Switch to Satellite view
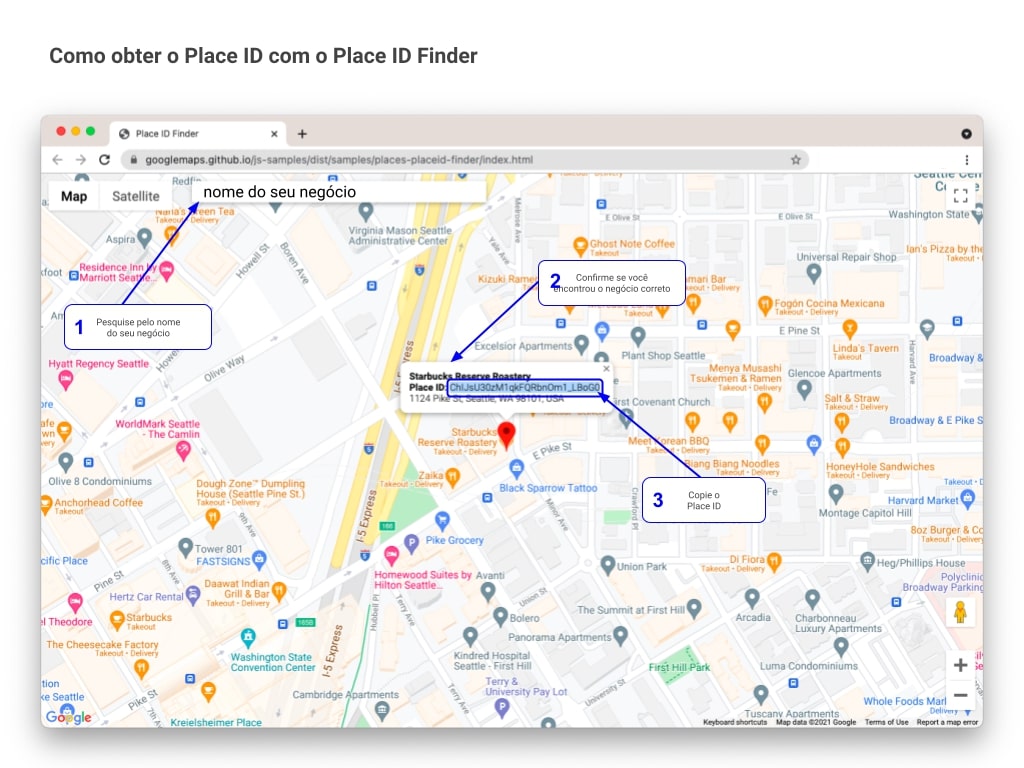The width and height of the screenshot is (1024, 768). [x=136, y=196]
